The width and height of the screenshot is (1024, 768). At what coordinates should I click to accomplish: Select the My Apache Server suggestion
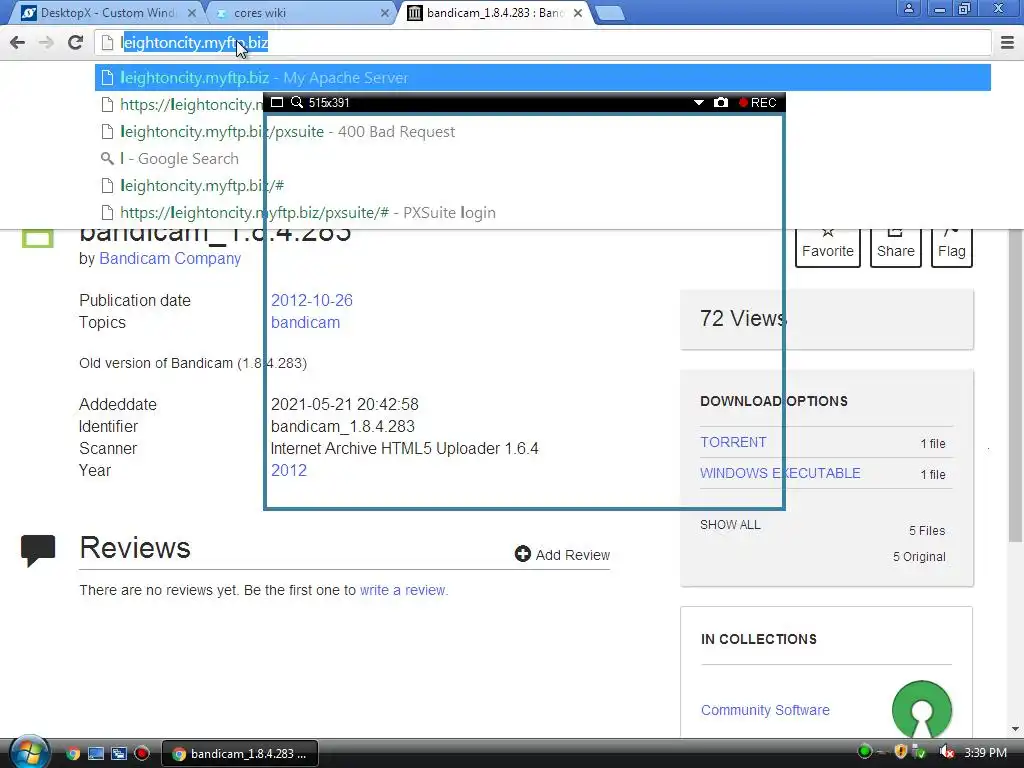543,78
